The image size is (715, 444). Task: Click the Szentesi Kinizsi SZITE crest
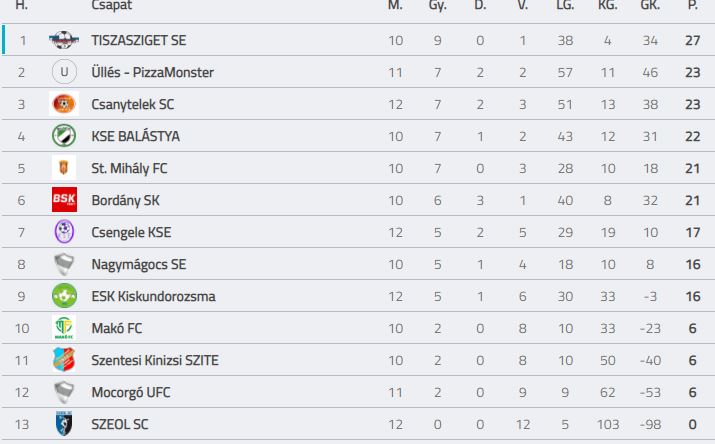pos(64,360)
